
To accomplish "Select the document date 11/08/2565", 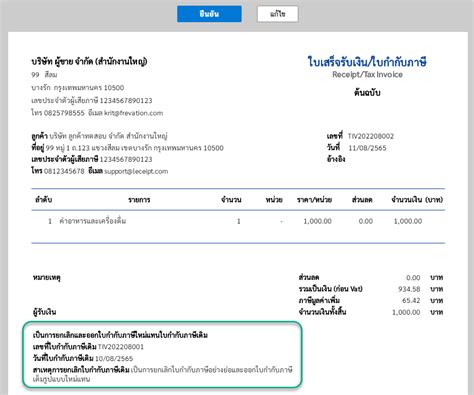I will coord(367,148).
